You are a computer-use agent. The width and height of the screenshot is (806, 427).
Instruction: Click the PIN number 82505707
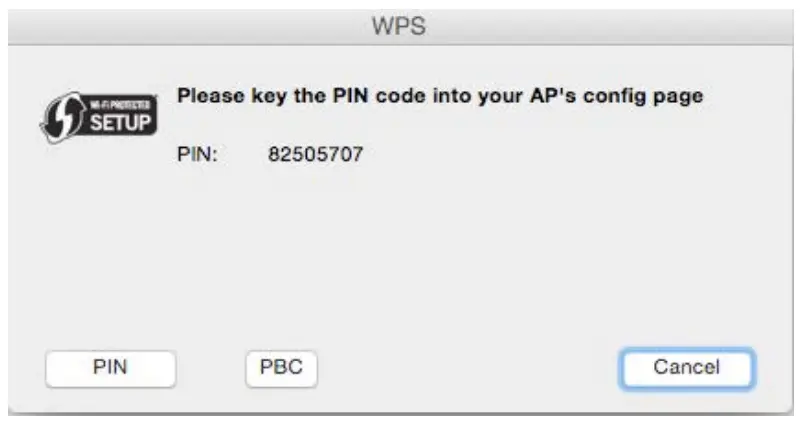point(316,155)
